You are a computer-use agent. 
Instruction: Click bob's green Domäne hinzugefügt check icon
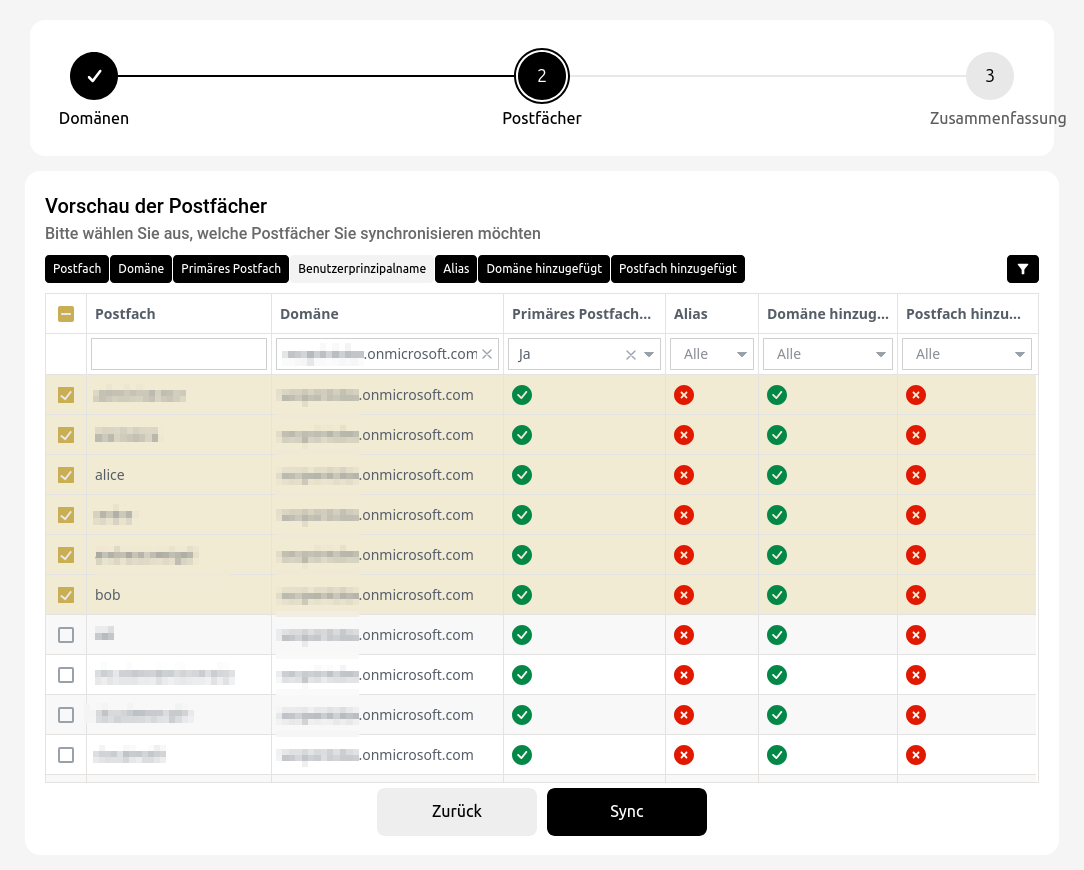click(x=777, y=595)
